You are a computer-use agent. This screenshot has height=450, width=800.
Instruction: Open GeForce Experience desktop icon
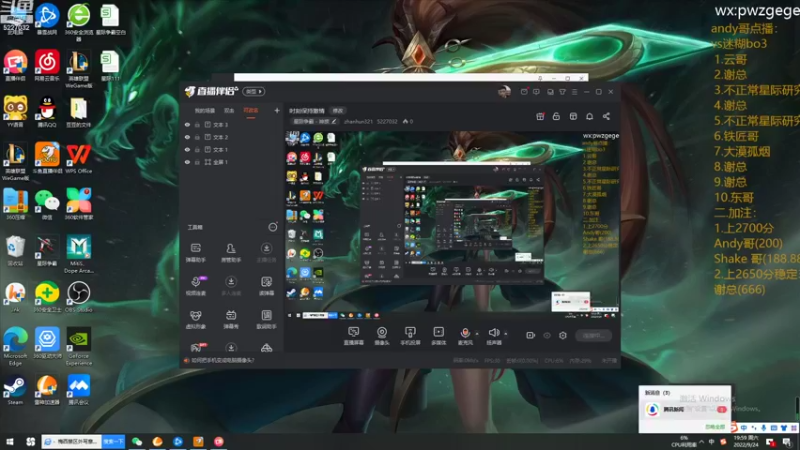79,347
